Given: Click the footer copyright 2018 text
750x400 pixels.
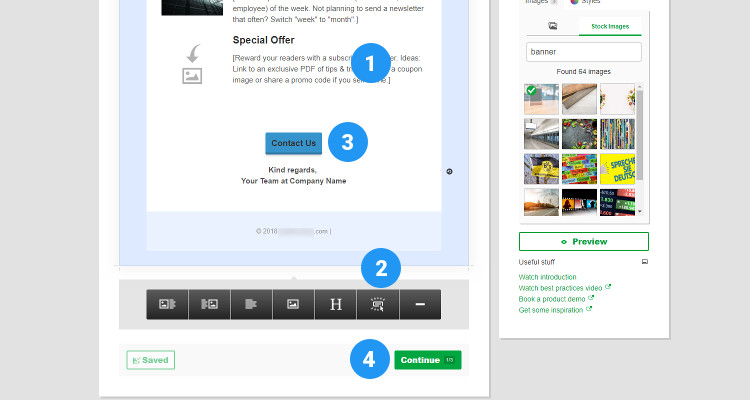Looking at the screenshot, I should pos(293,231).
